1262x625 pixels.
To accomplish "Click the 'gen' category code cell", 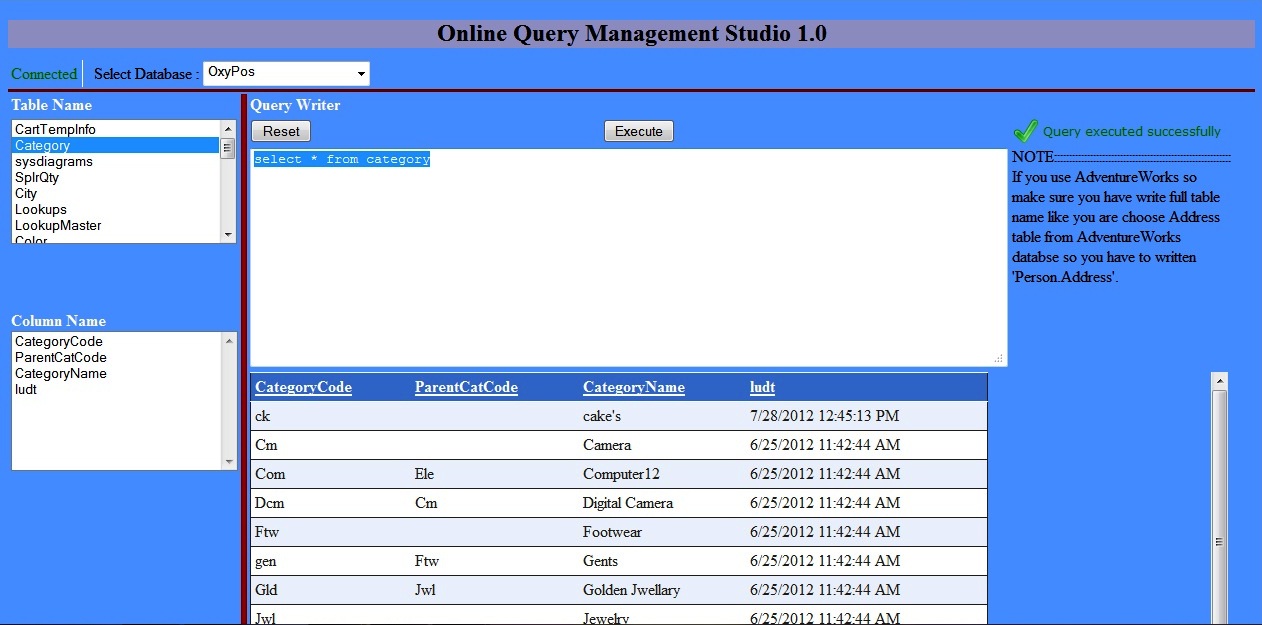I will pyautogui.click(x=331, y=561).
